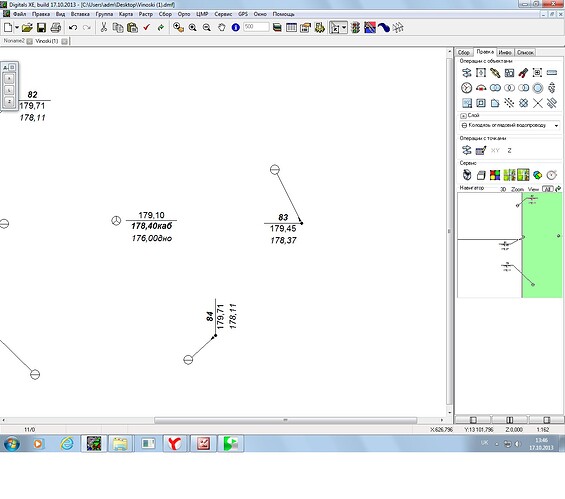
Task: Switch to the Инфо tab
Action: [505, 53]
